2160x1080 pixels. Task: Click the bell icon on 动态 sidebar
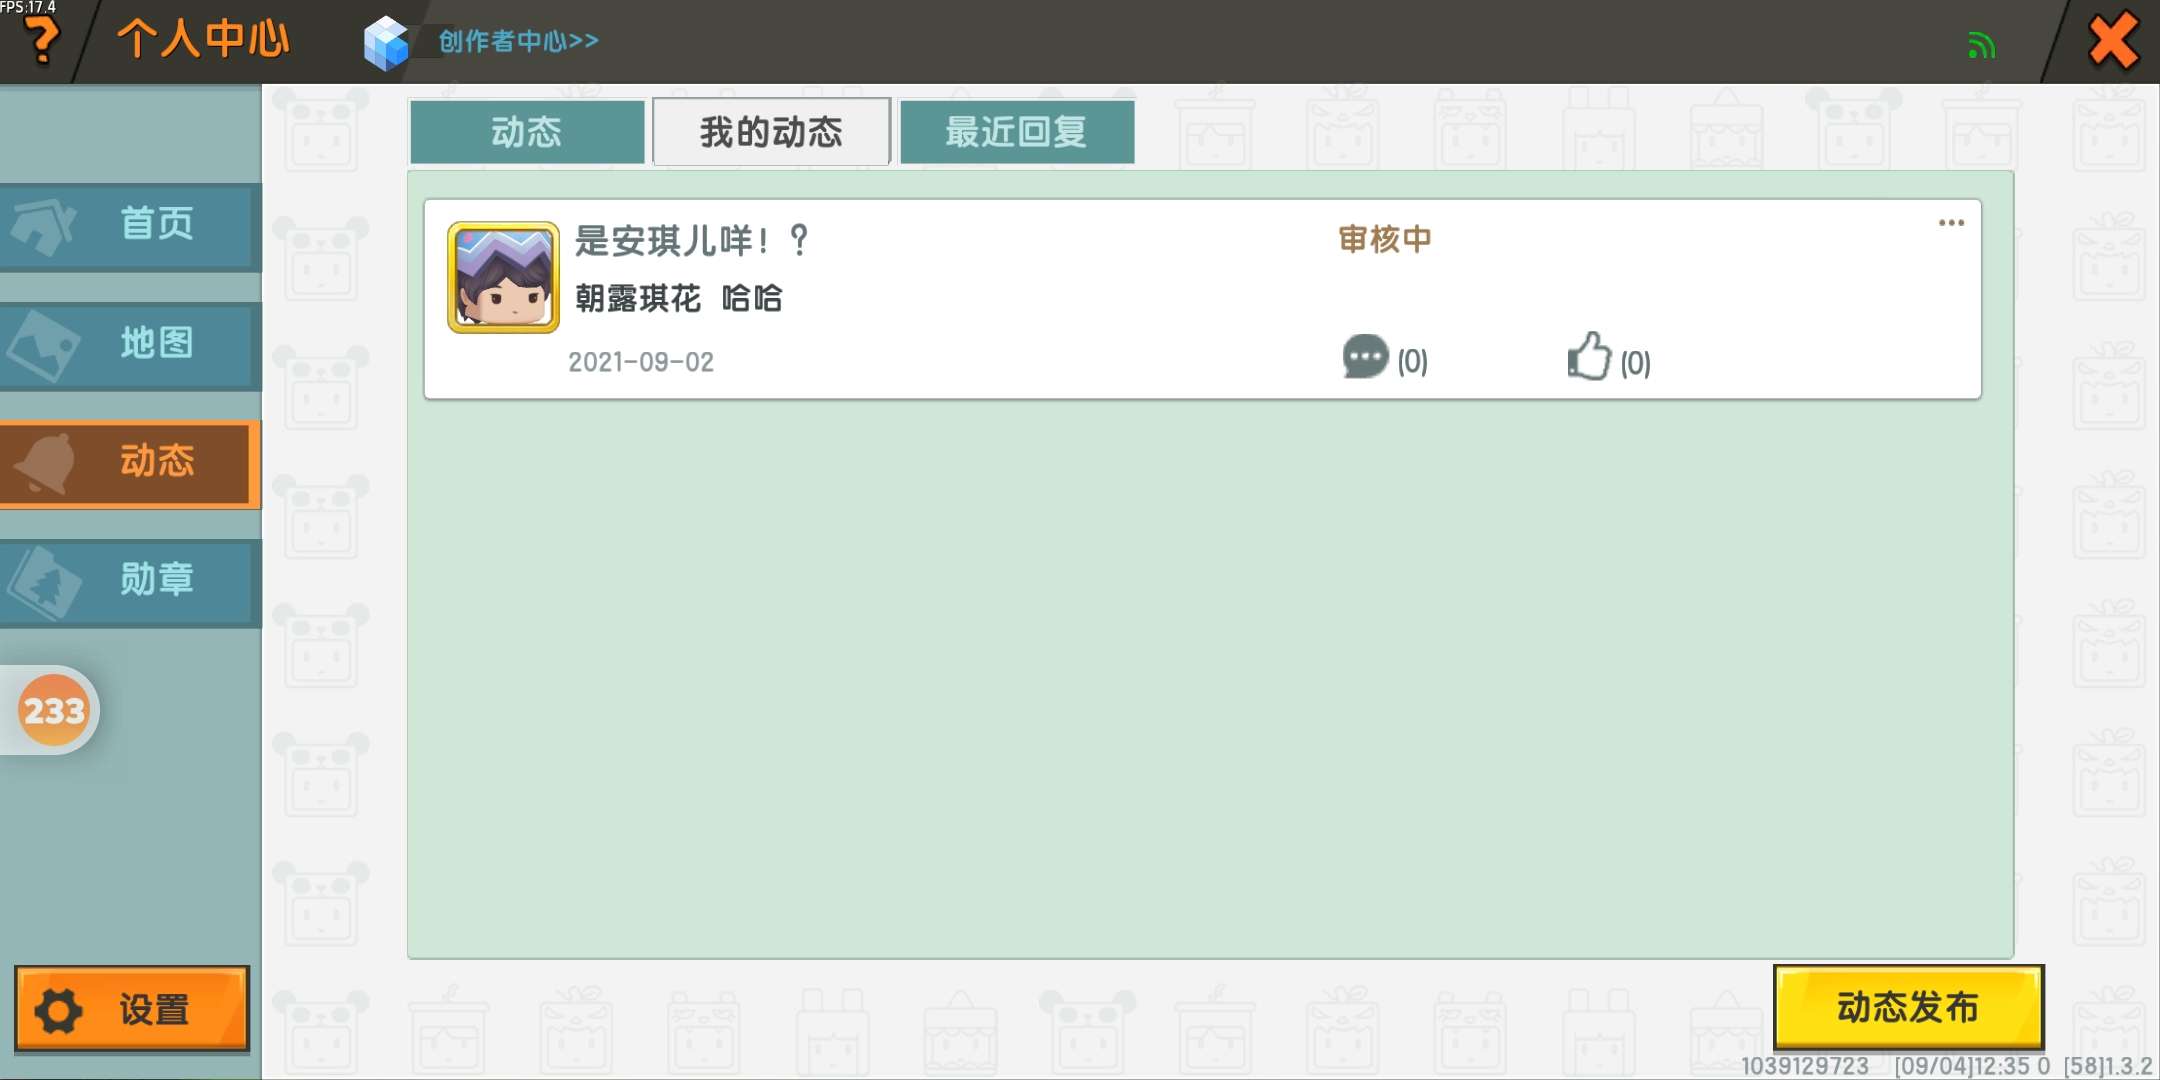46,464
